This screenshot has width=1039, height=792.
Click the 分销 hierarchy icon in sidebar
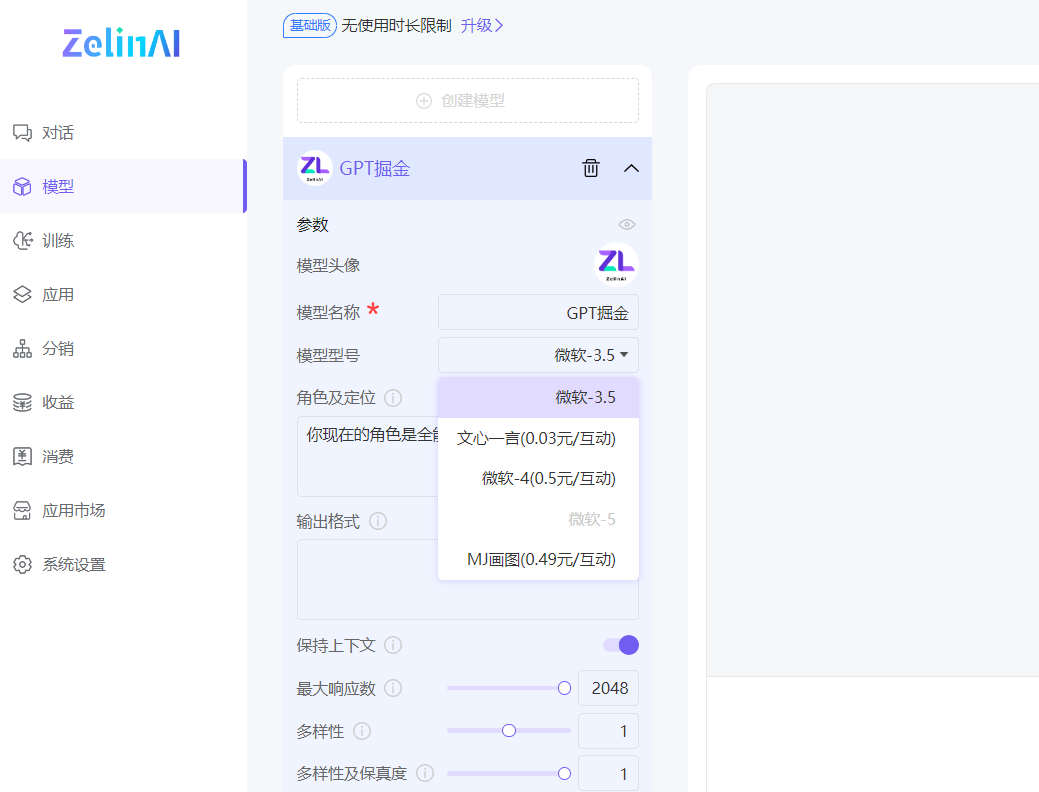tap(23, 349)
